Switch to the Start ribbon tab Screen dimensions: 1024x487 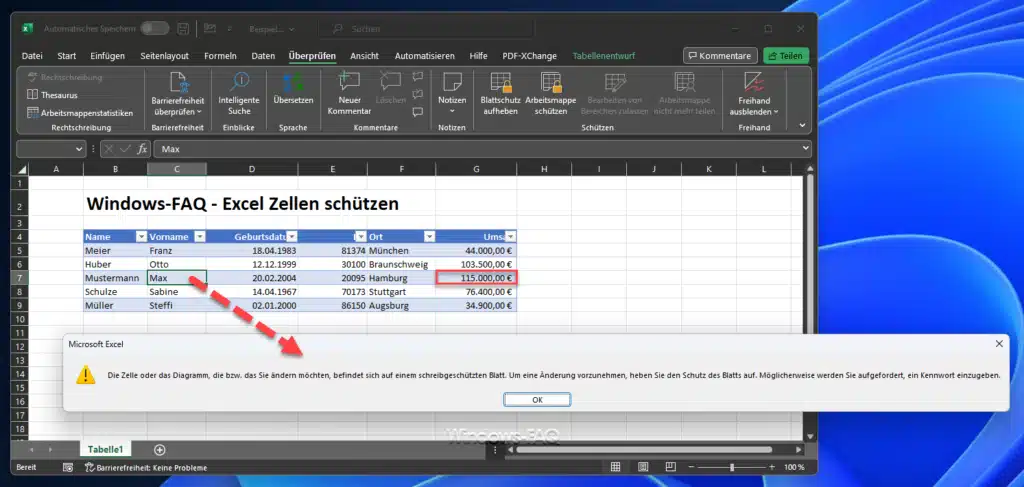(x=67, y=56)
